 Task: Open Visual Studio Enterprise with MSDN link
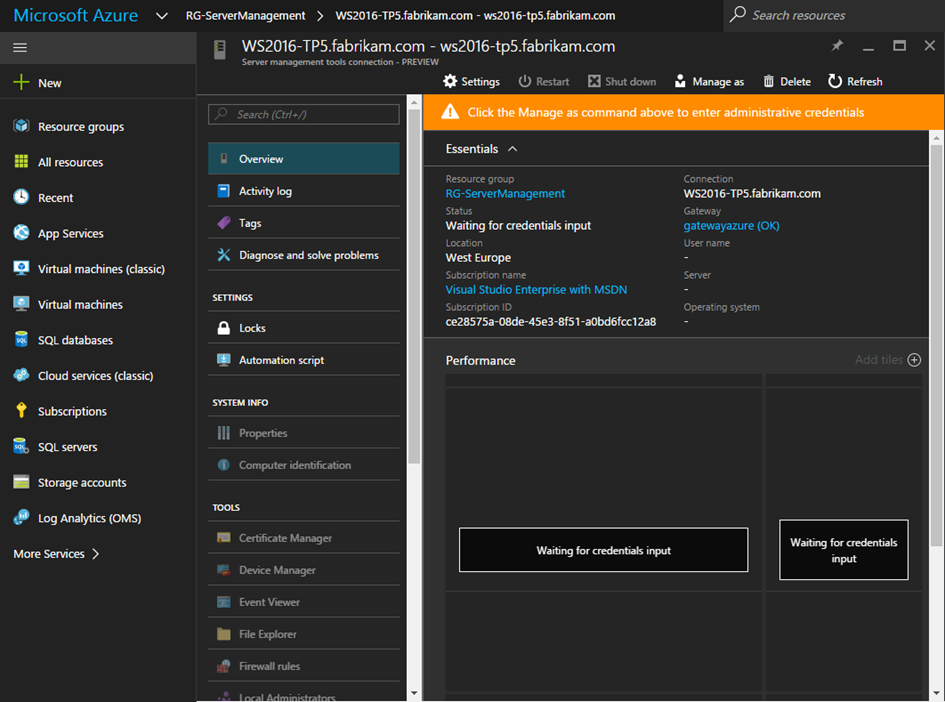pos(536,289)
